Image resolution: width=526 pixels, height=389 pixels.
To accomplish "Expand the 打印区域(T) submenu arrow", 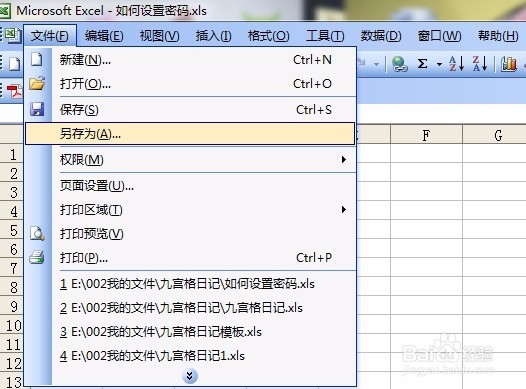I will 344,210.
